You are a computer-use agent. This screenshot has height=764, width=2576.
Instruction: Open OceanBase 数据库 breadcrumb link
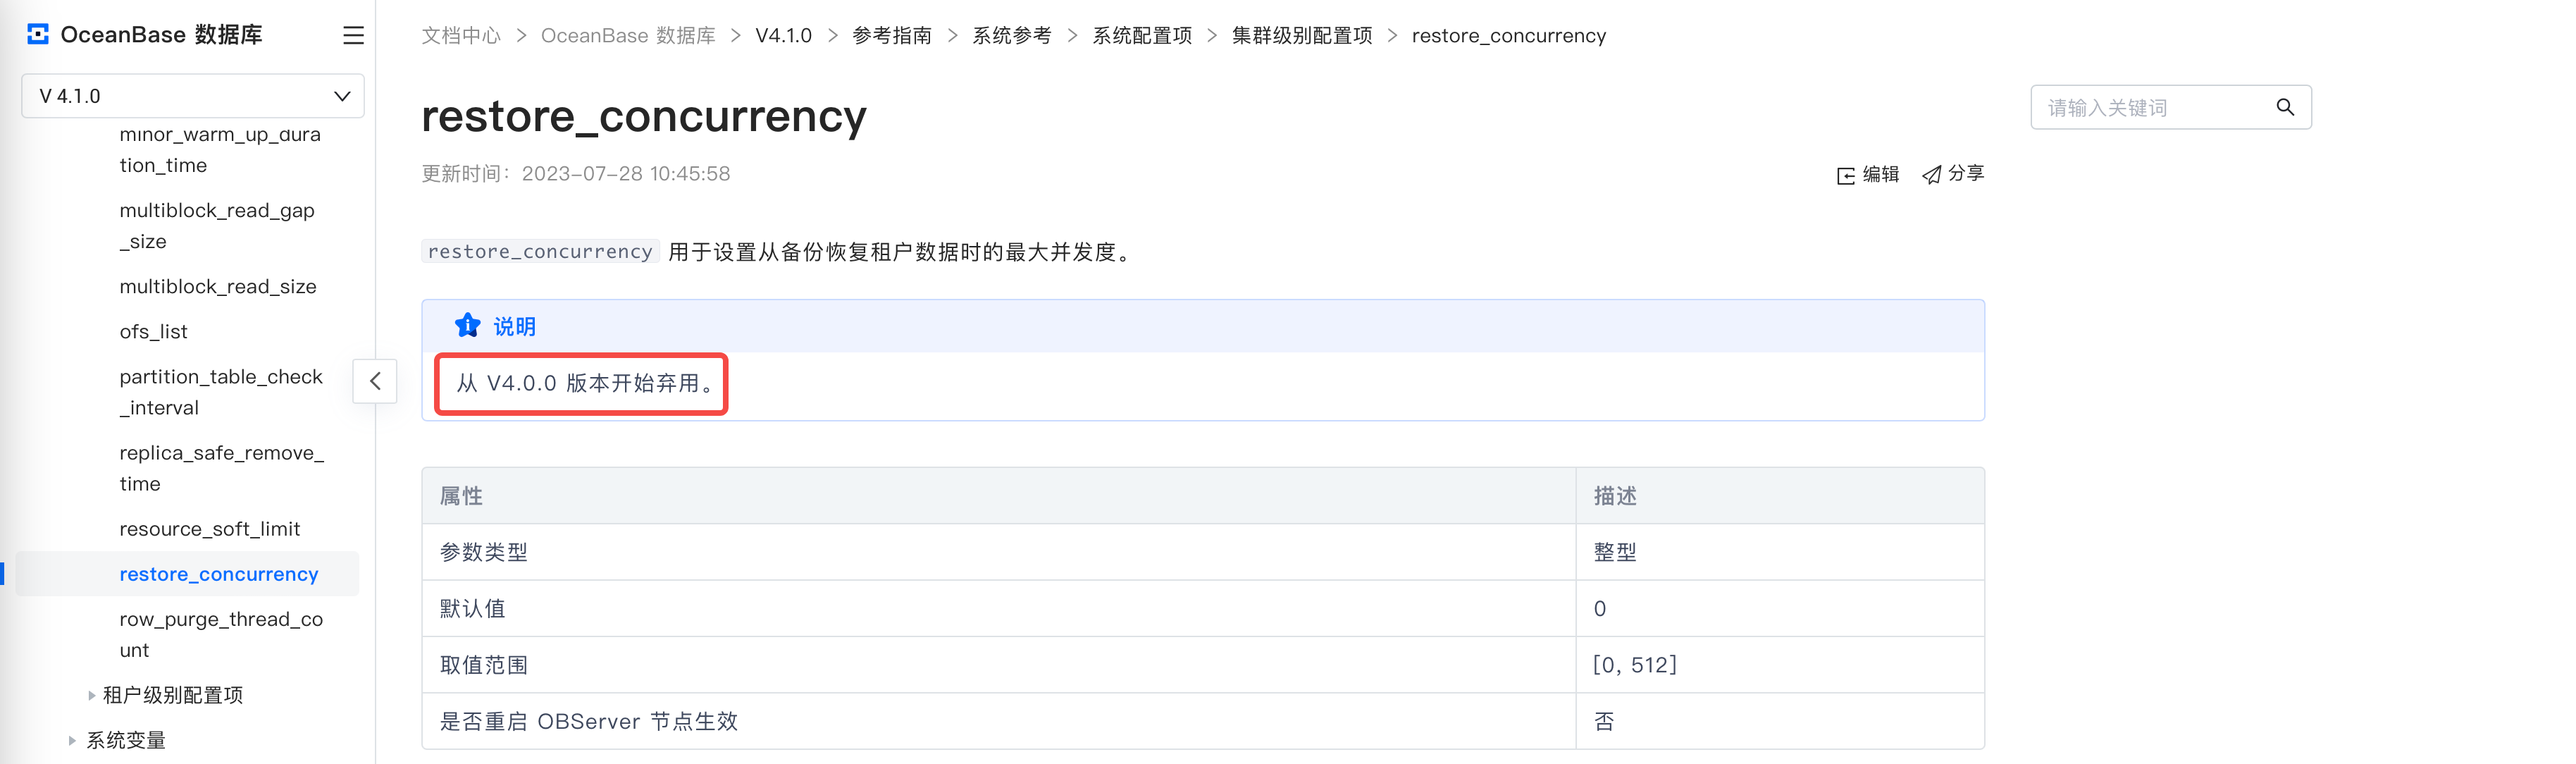(628, 36)
